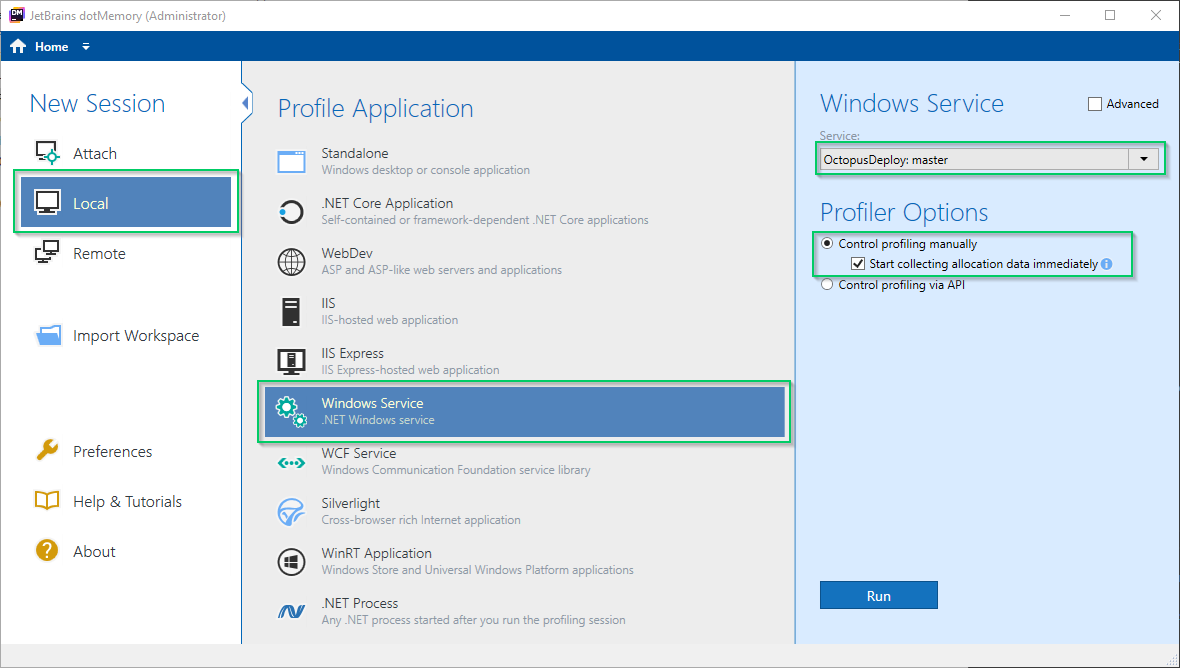
Task: Click the About question mark icon
Action: click(x=47, y=551)
